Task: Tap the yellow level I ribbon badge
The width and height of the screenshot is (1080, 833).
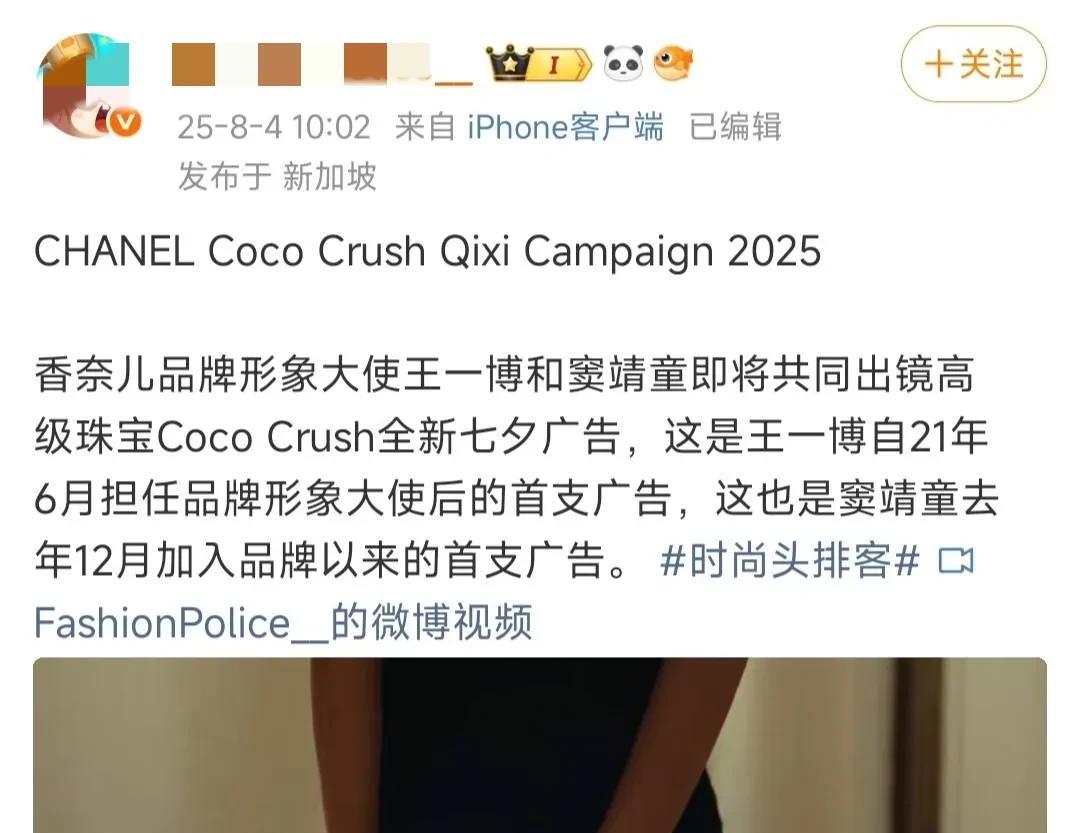Action: (x=563, y=65)
